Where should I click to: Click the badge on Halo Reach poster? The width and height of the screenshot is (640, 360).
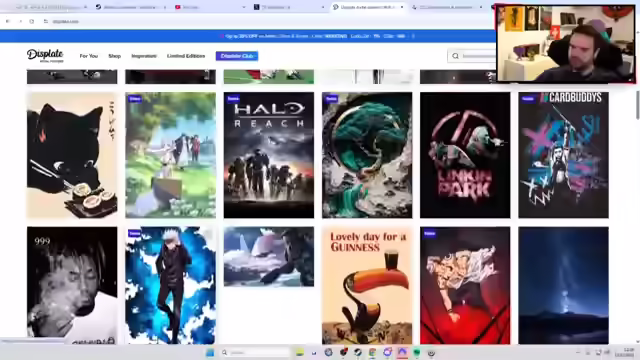point(233,98)
